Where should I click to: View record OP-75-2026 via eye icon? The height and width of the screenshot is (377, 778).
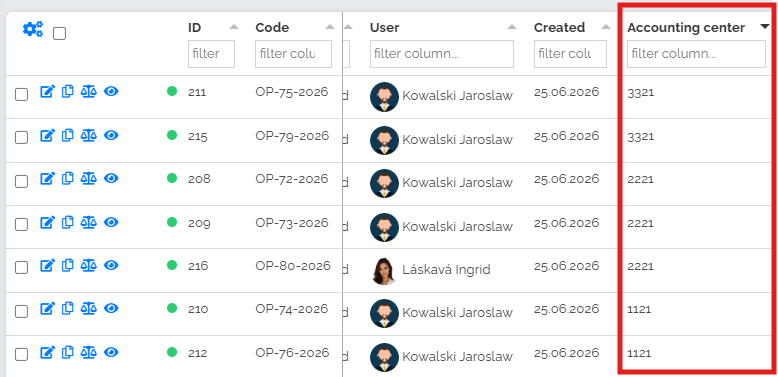(111, 91)
